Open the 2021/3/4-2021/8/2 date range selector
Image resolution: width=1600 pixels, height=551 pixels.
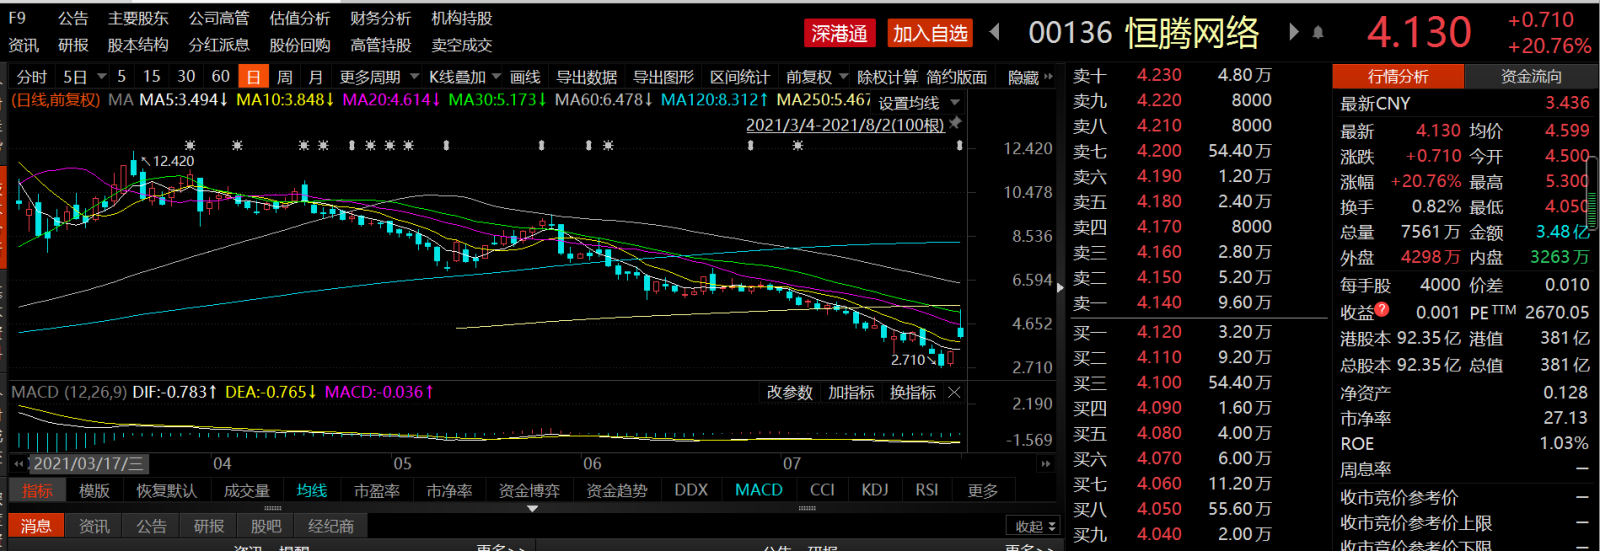click(845, 125)
